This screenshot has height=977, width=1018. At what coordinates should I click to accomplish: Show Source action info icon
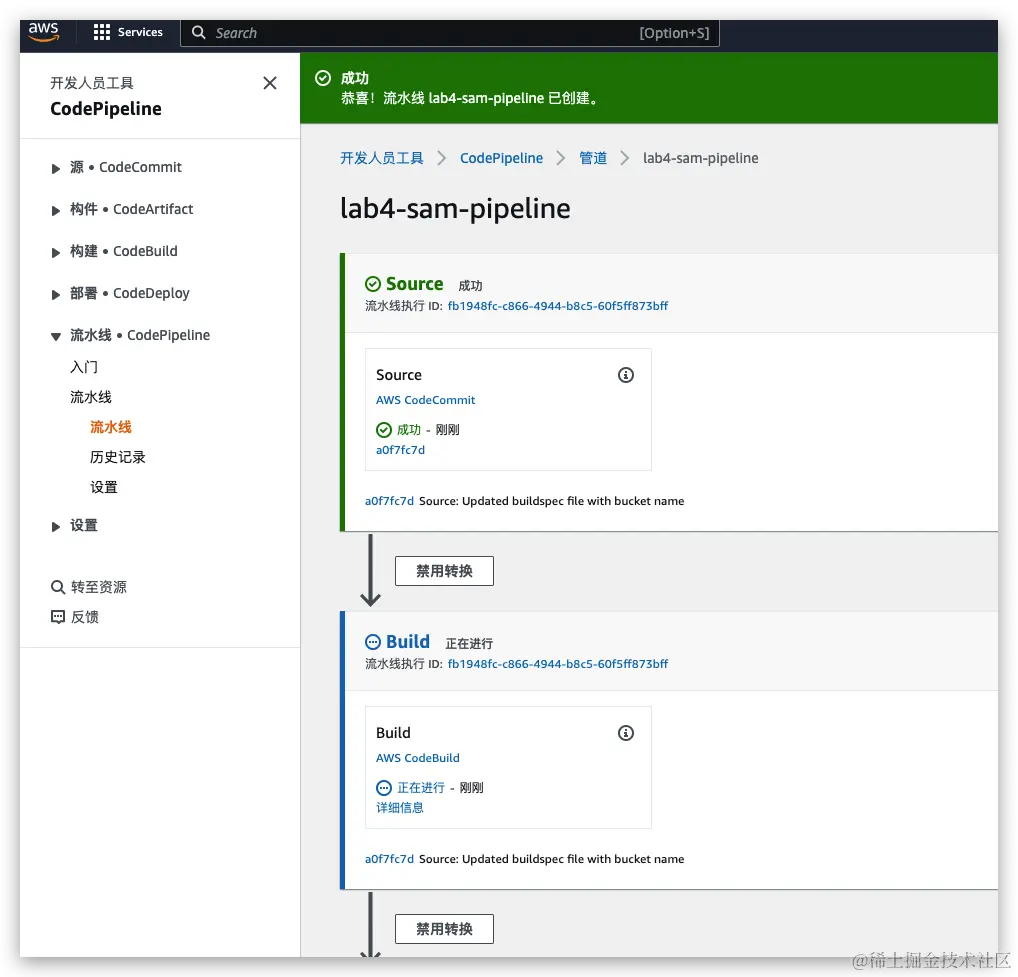pos(626,375)
